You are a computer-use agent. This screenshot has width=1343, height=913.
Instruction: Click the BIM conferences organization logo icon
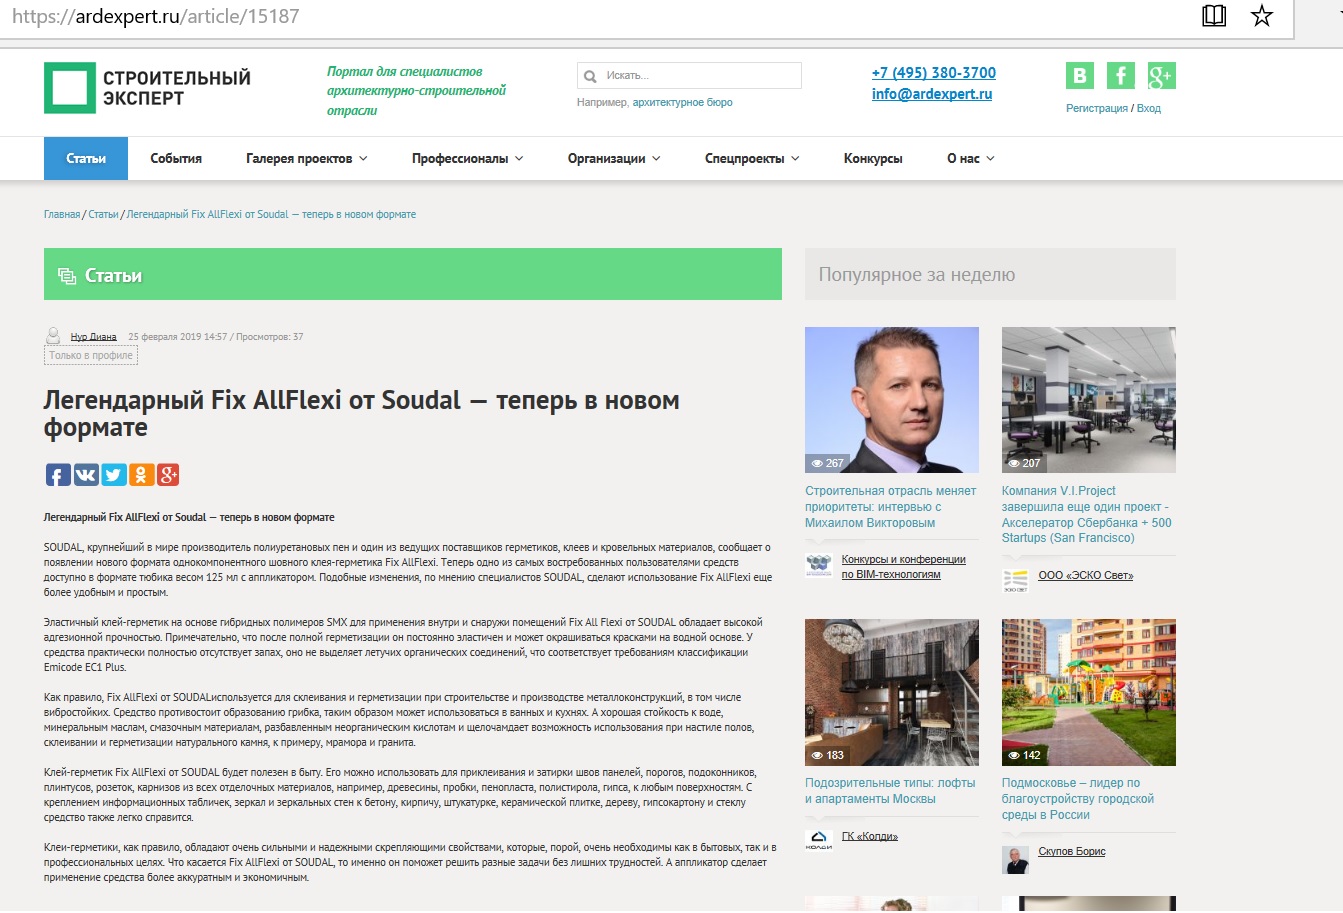(x=818, y=565)
